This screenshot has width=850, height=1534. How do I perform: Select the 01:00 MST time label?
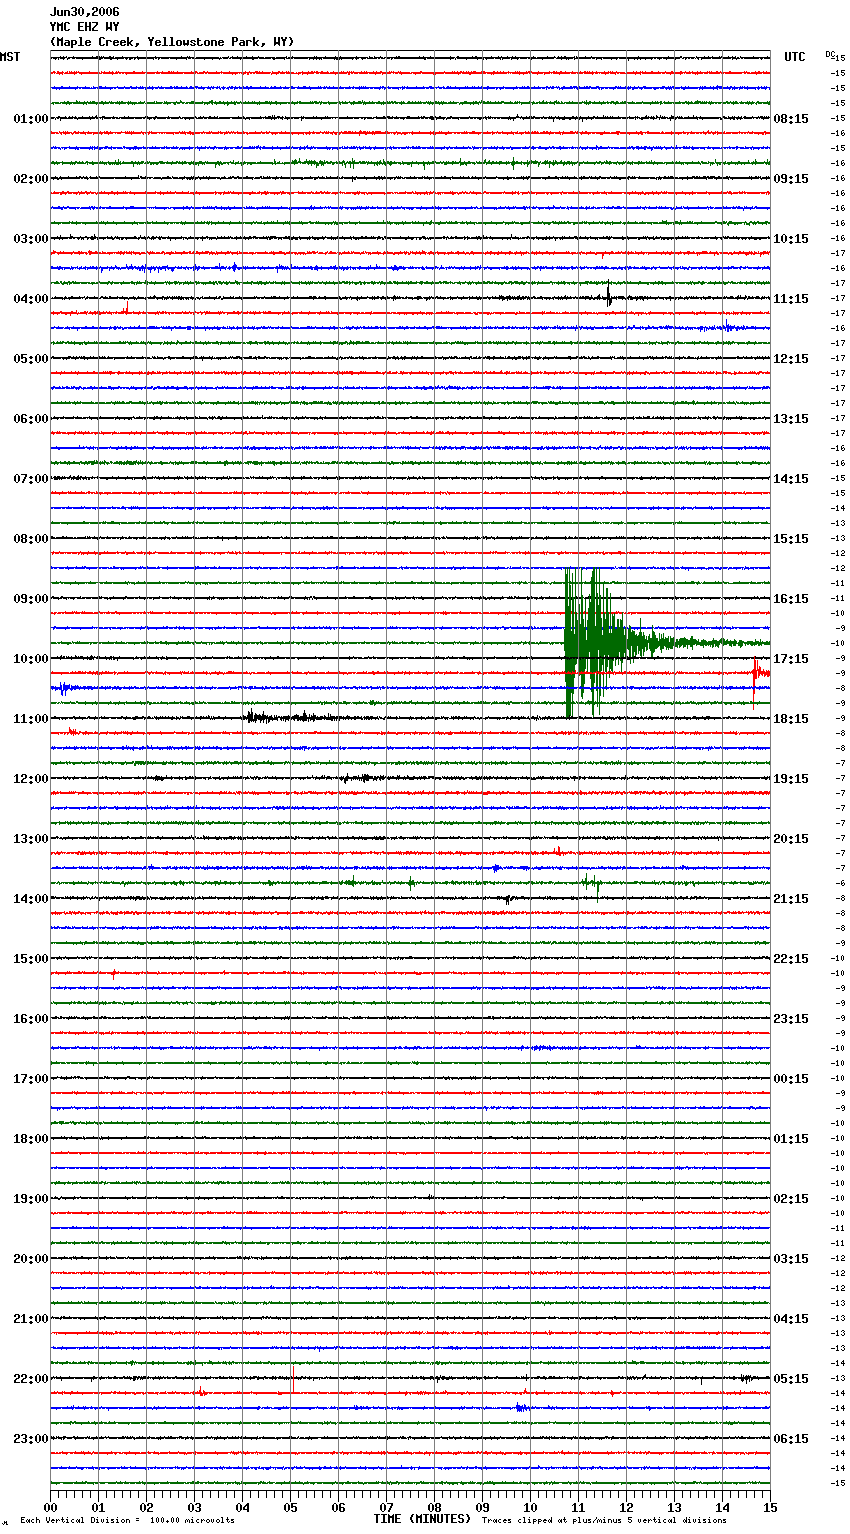(x=31, y=119)
